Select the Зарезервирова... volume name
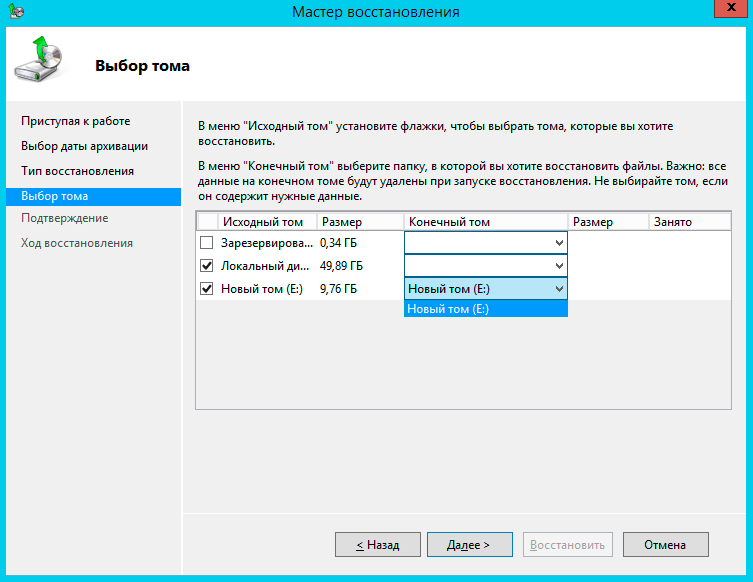Screen dimensions: 753x582 tap(267, 243)
